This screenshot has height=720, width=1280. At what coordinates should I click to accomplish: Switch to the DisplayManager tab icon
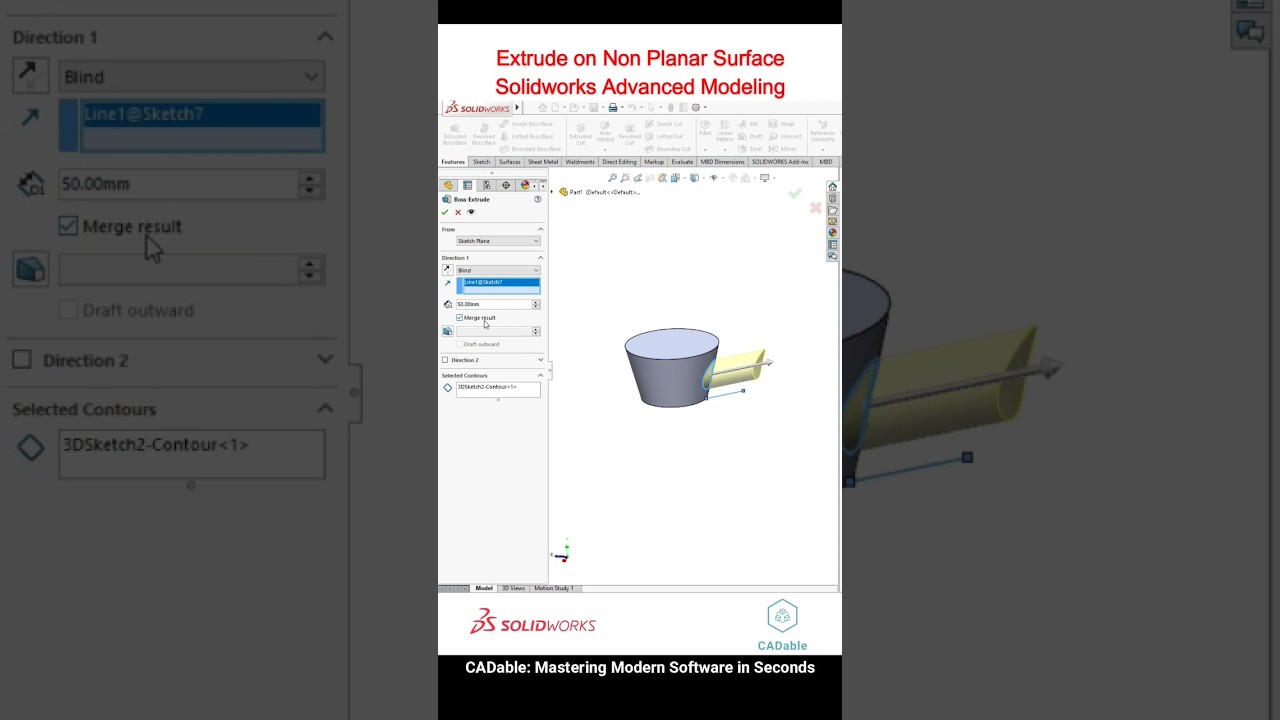(524, 185)
